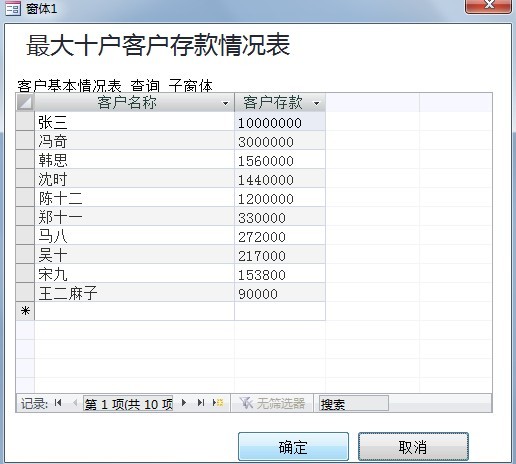The height and width of the screenshot is (464, 516).
Task: Click the 确定 button
Action: coord(293,447)
